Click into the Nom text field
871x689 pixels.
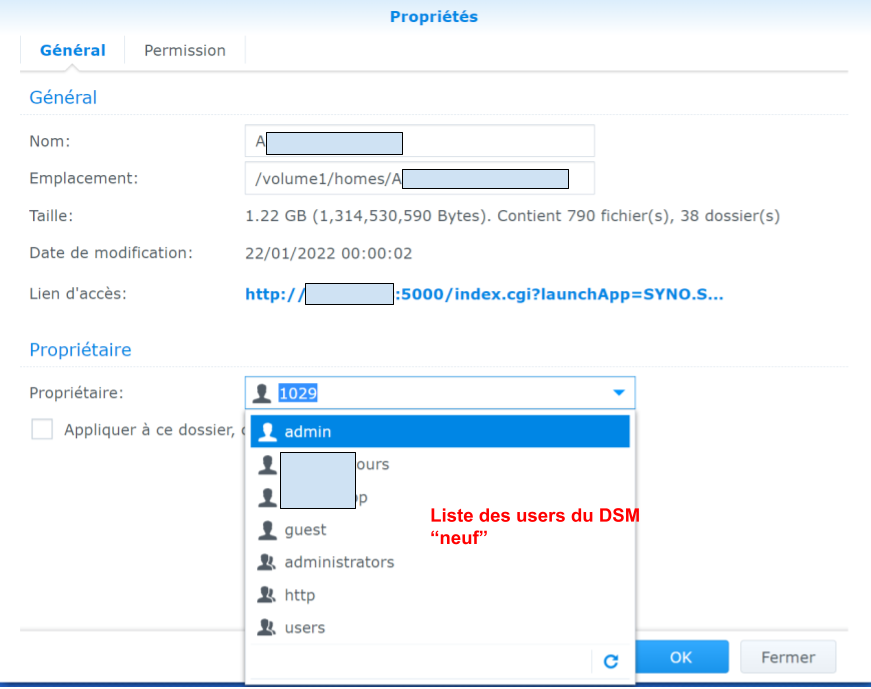click(420, 142)
